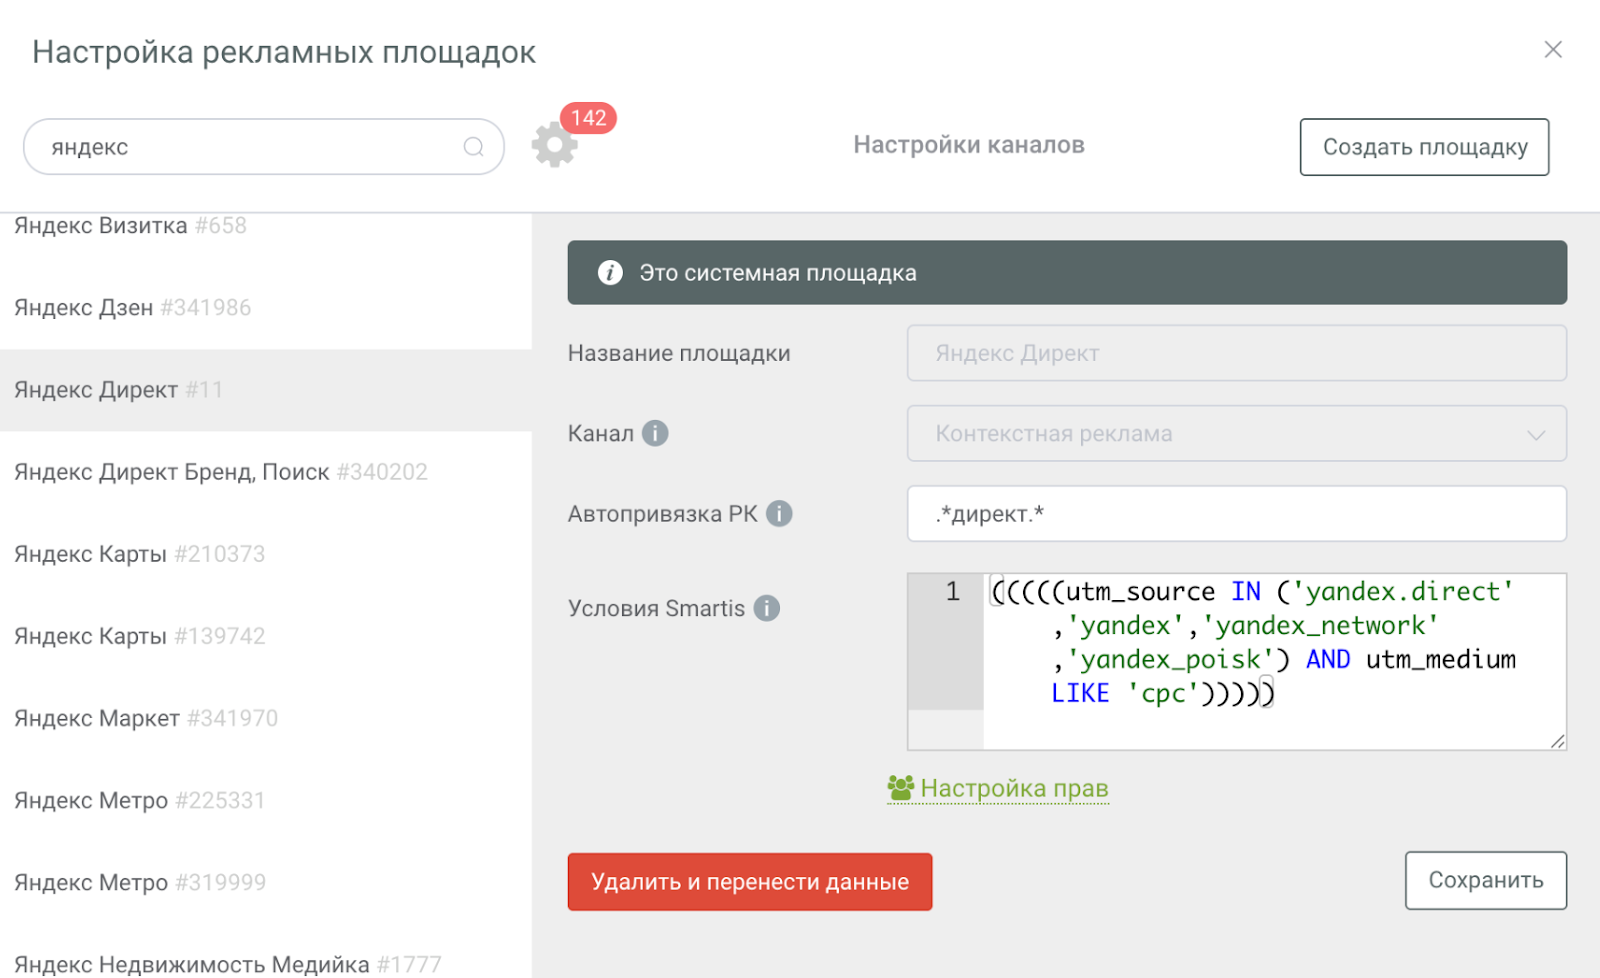This screenshot has height=978, width=1600.
Task: Select Яндекс Директ #11 in list
Action: tap(265, 390)
